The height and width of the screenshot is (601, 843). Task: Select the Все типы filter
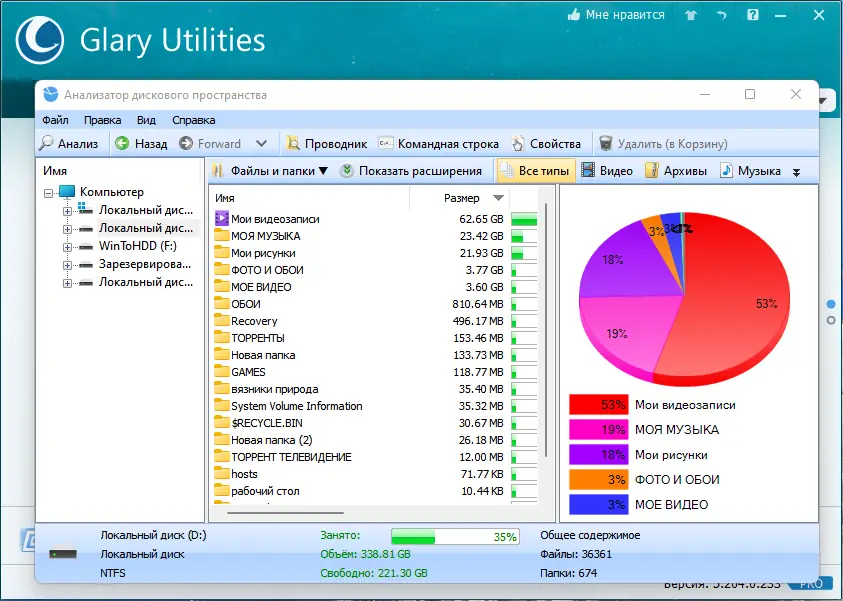click(x=535, y=171)
